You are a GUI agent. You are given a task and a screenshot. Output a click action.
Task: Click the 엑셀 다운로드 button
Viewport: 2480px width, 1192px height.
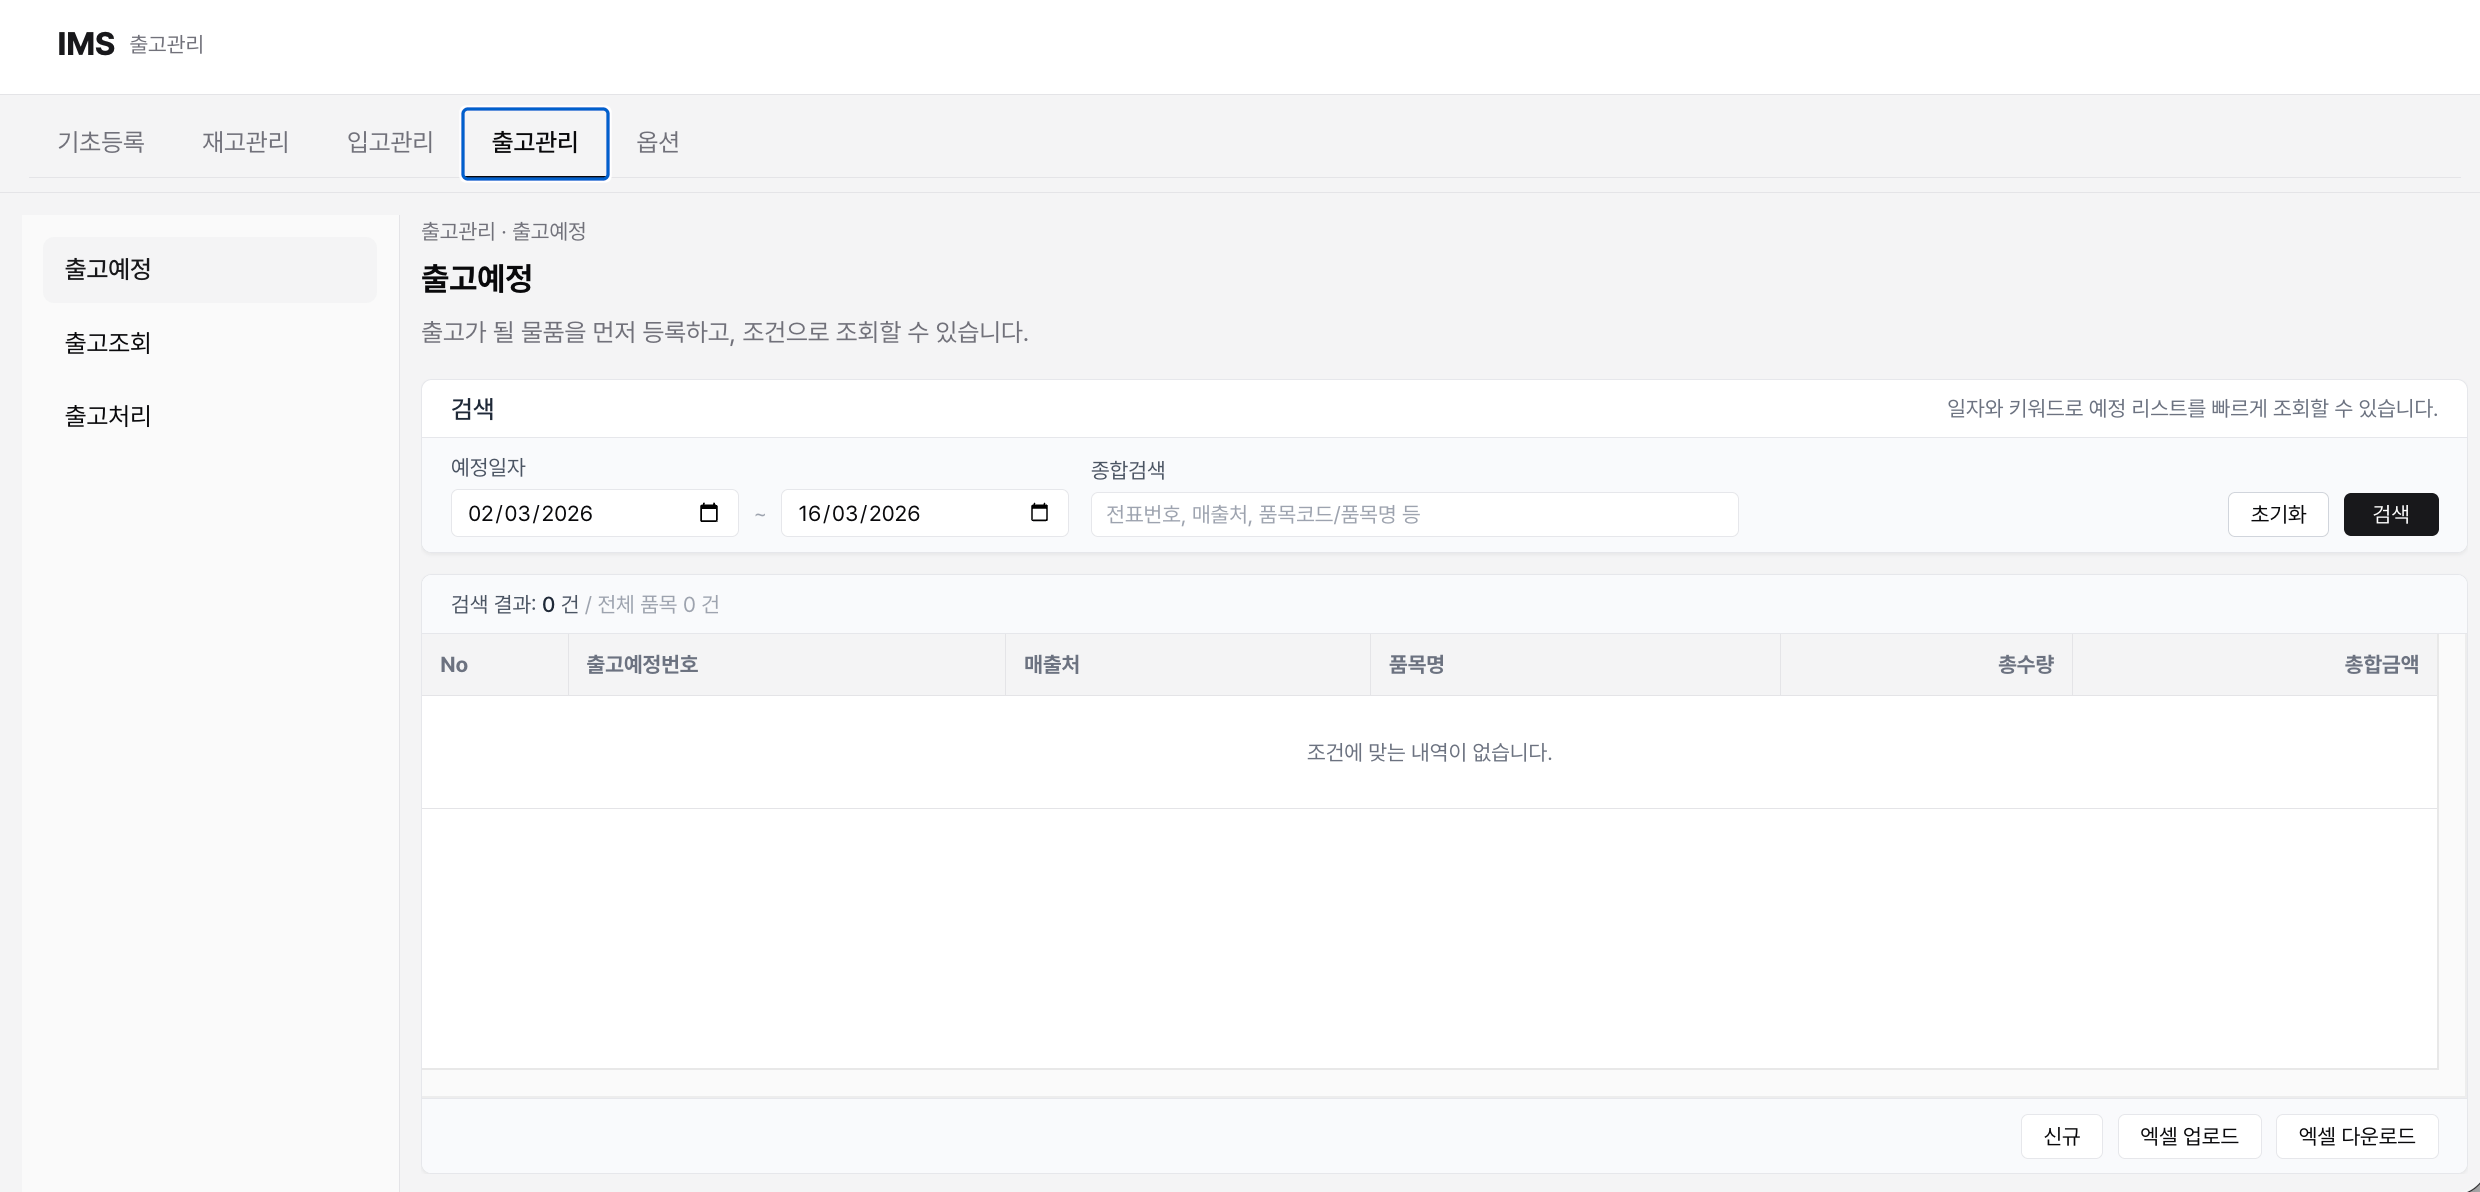[x=2357, y=1136]
